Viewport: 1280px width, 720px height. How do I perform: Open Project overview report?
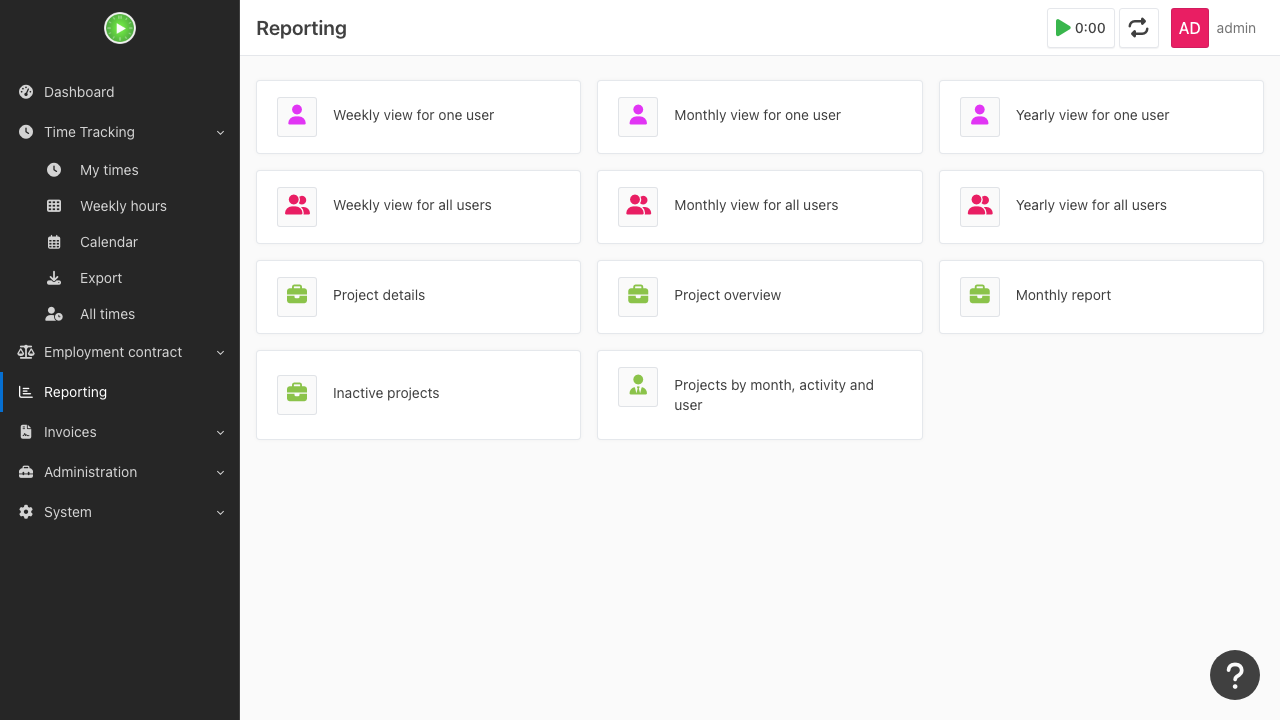point(759,297)
